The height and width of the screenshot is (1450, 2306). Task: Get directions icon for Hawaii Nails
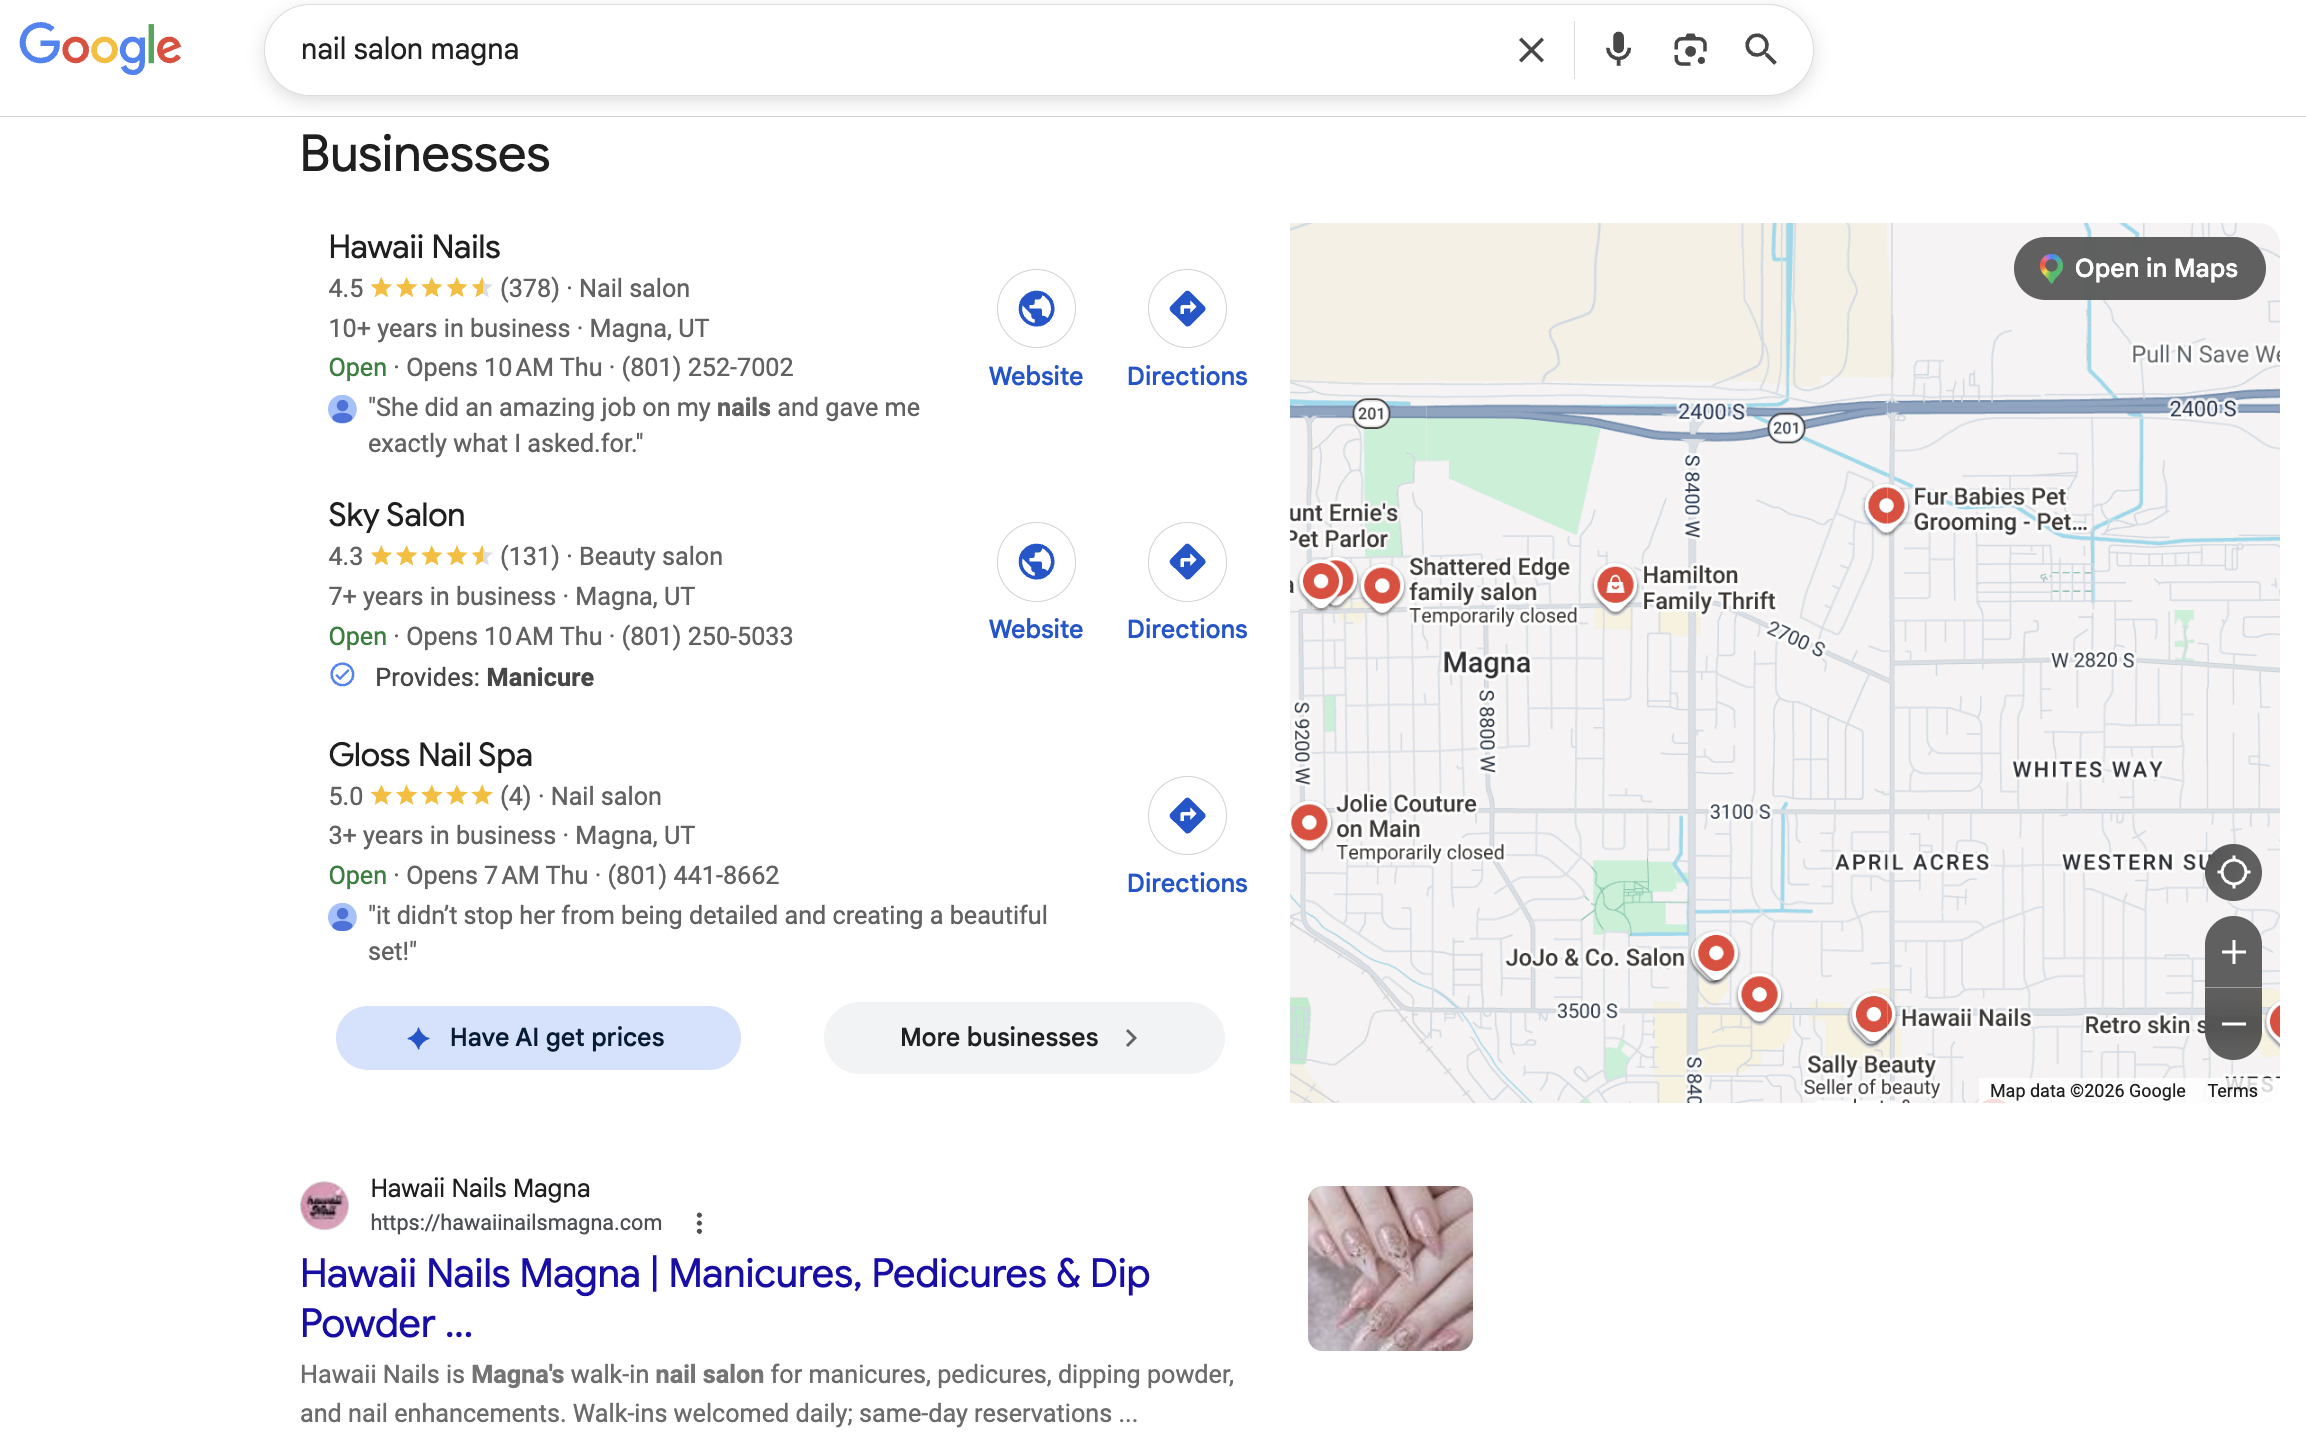tap(1187, 308)
